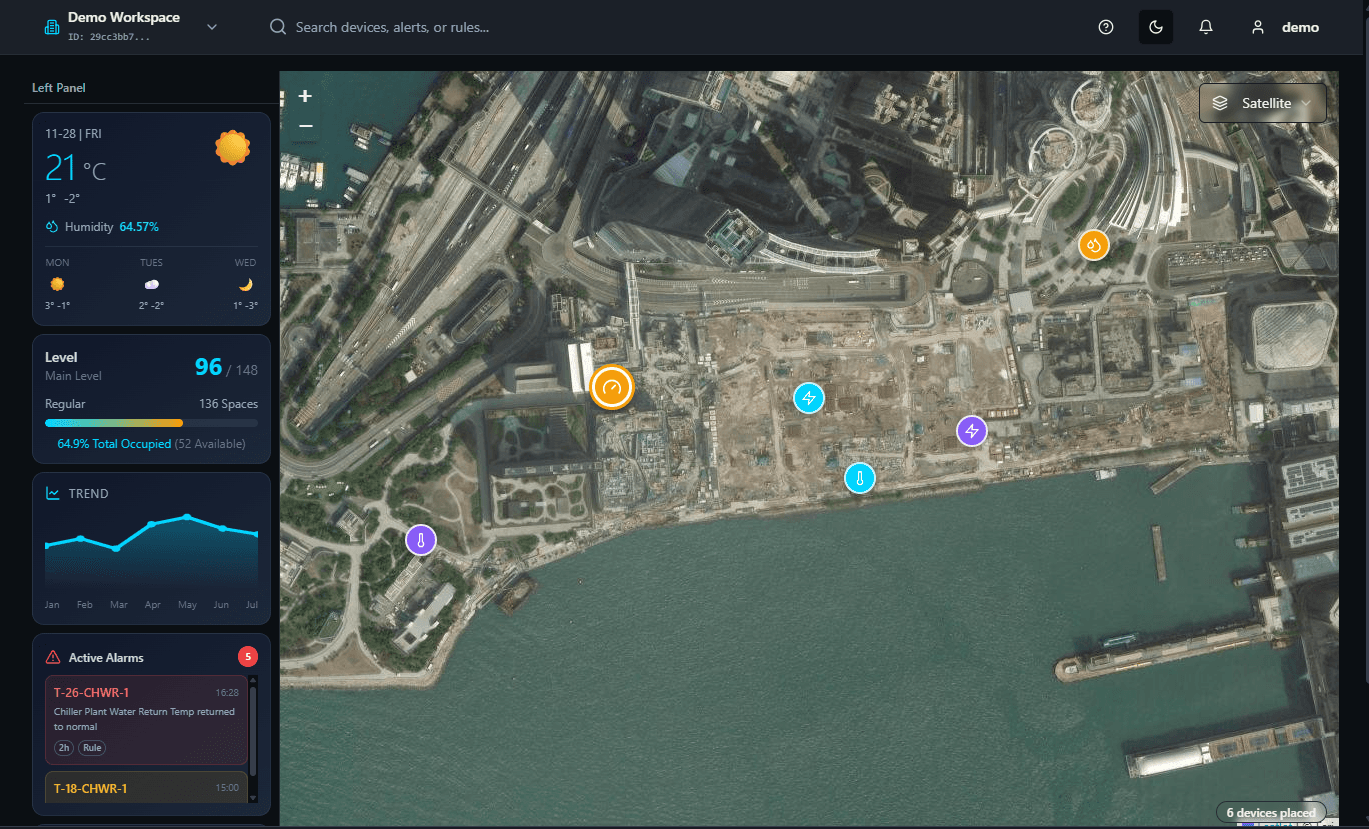Toggle dark mode with the moon icon

pos(1156,27)
